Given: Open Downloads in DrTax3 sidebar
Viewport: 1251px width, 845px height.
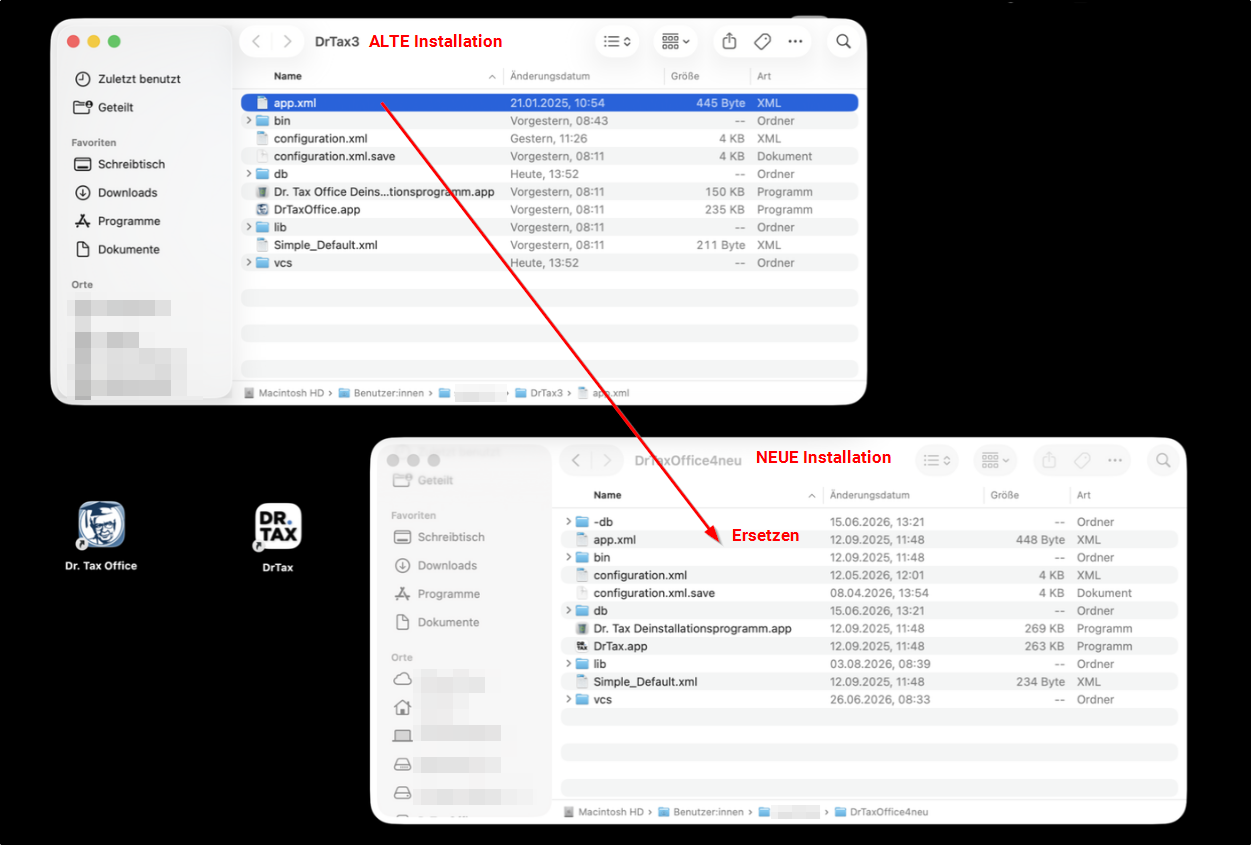Looking at the screenshot, I should [x=116, y=192].
